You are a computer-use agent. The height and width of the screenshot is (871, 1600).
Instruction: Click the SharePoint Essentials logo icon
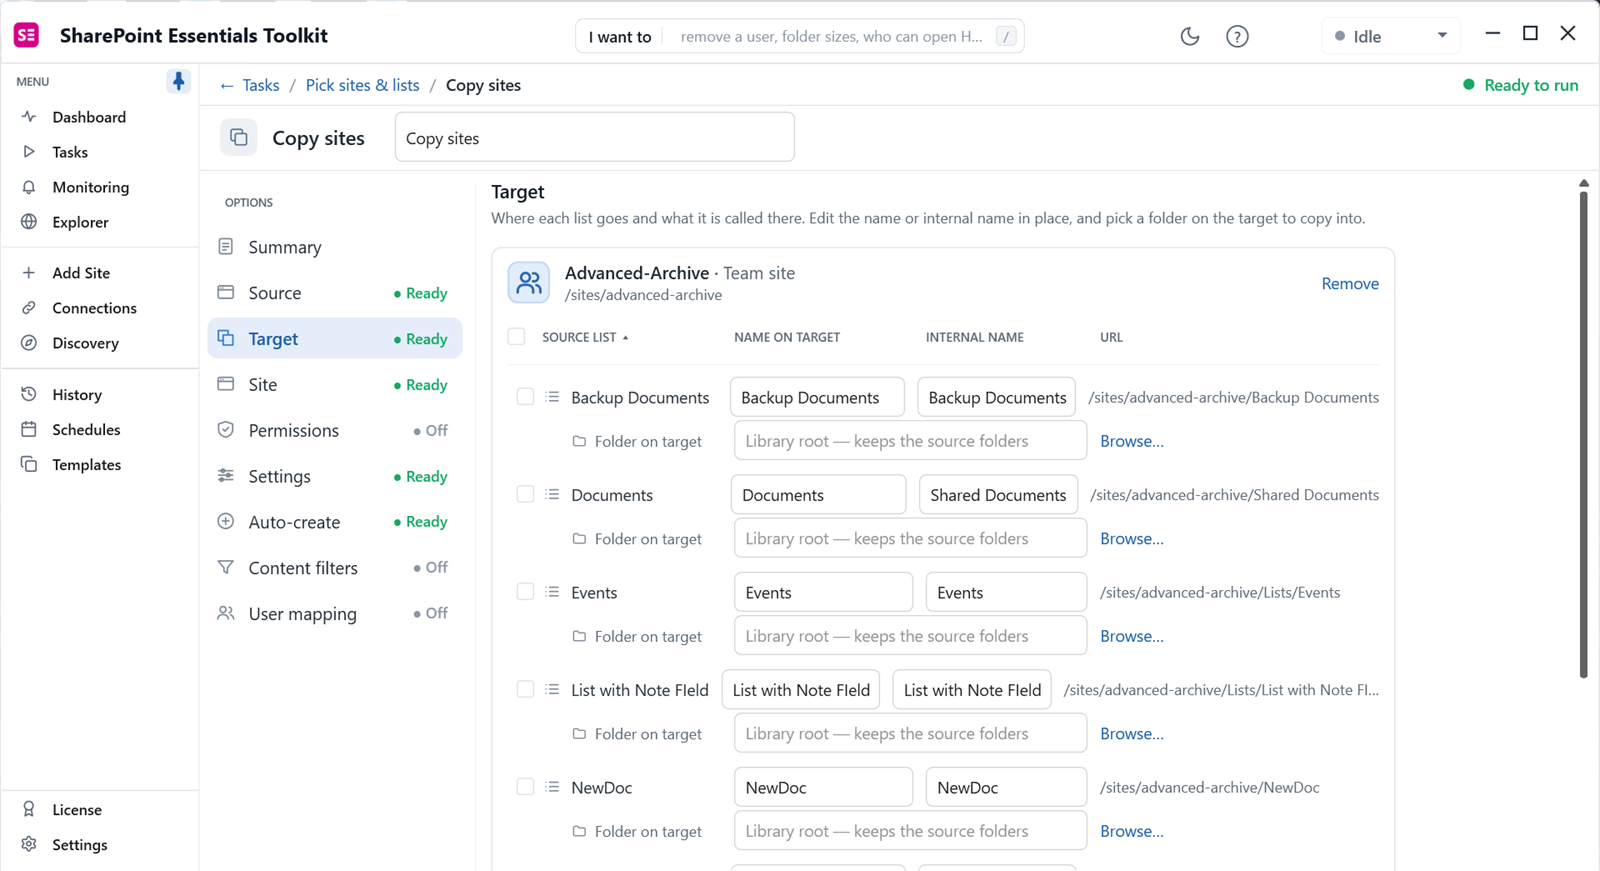27,35
